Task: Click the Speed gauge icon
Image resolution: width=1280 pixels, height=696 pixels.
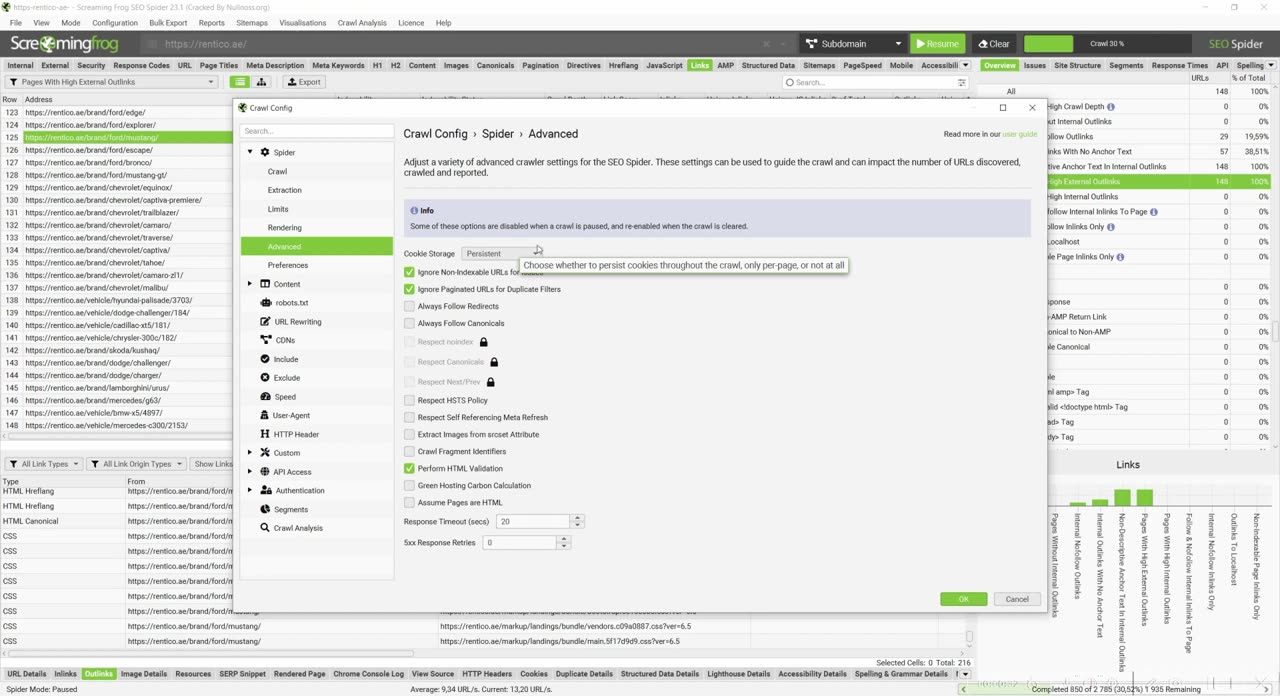Action: (x=265, y=397)
